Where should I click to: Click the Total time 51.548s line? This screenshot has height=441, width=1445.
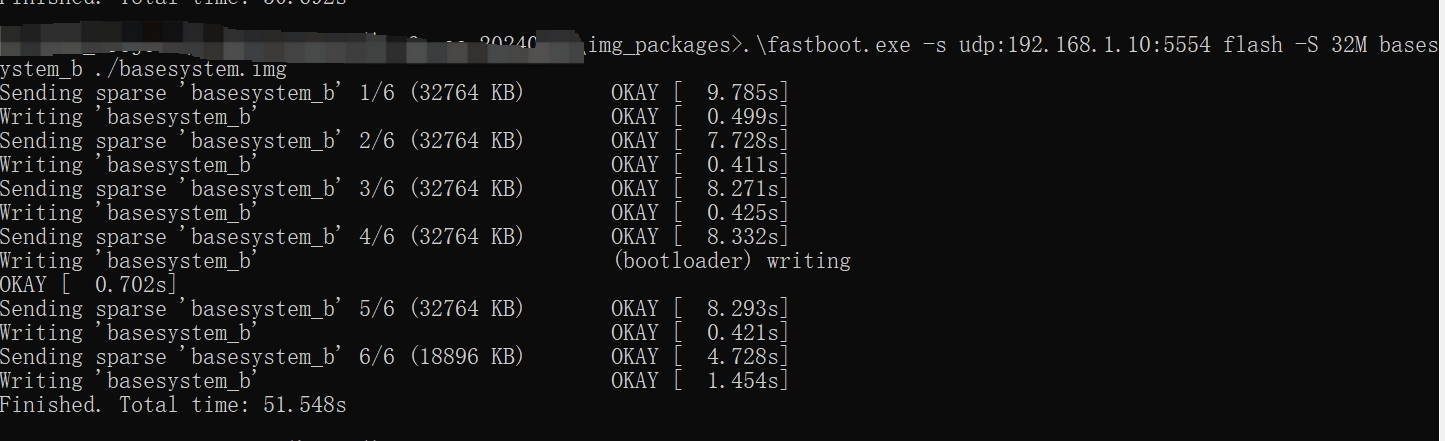(x=173, y=405)
